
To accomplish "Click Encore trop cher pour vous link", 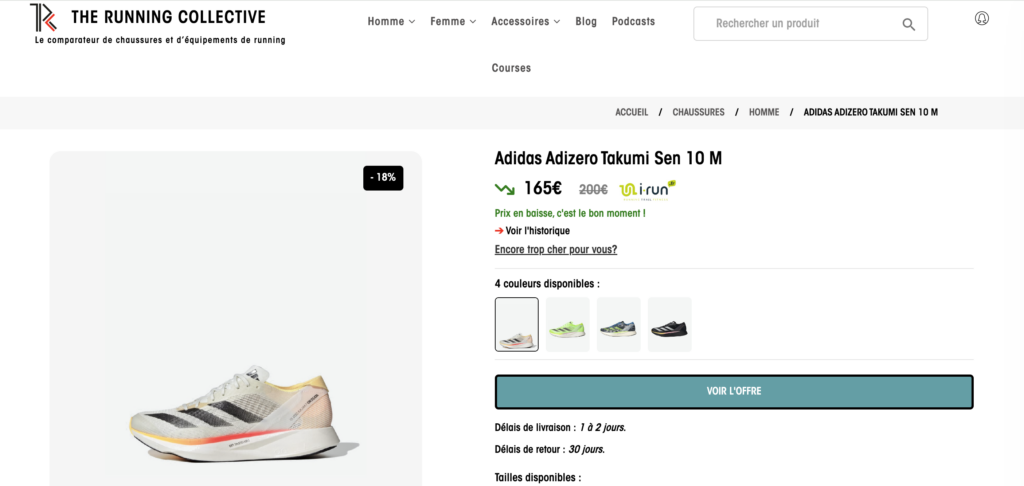I will [556, 250].
